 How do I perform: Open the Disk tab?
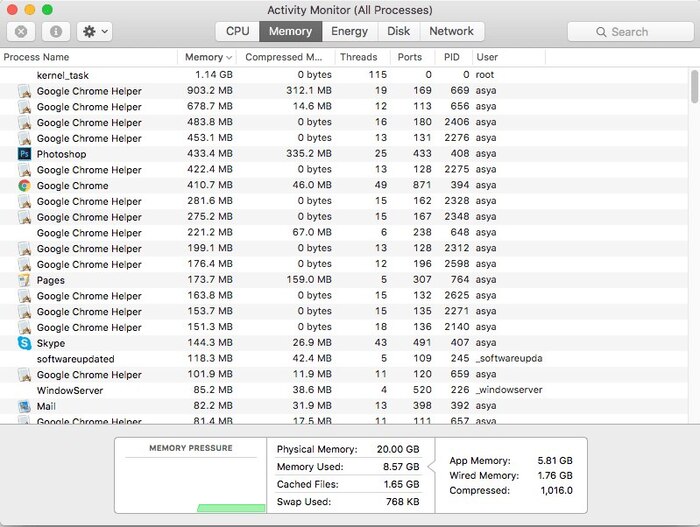(399, 31)
